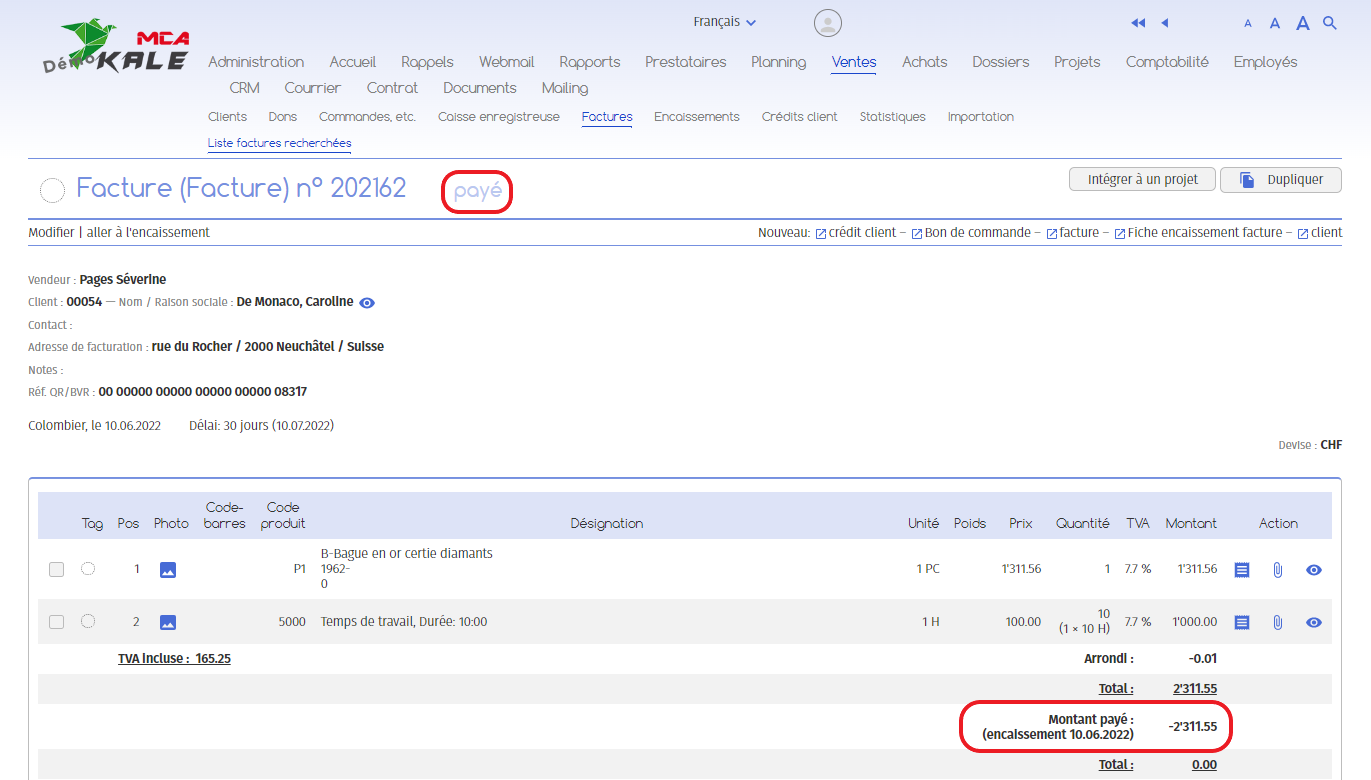The width and height of the screenshot is (1371, 780).
Task: Open the Comptabilité menu
Action: tap(1167, 62)
